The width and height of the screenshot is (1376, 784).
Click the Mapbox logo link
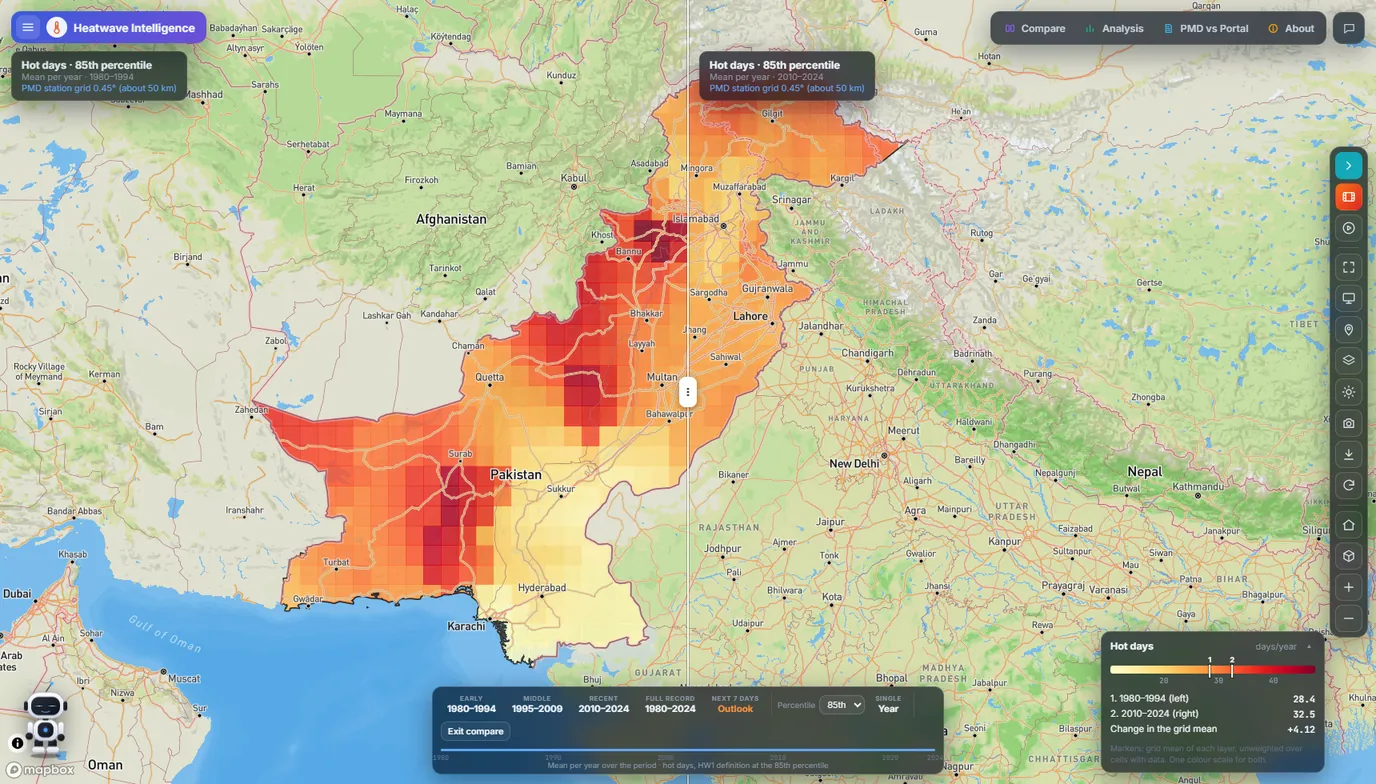(x=41, y=770)
